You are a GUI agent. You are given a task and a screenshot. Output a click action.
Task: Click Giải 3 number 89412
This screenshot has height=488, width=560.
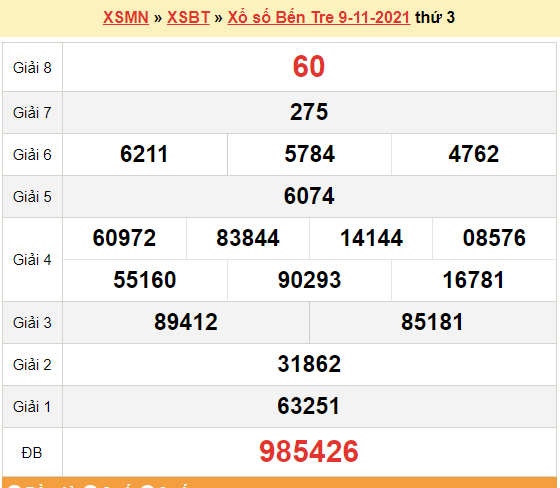pos(186,322)
